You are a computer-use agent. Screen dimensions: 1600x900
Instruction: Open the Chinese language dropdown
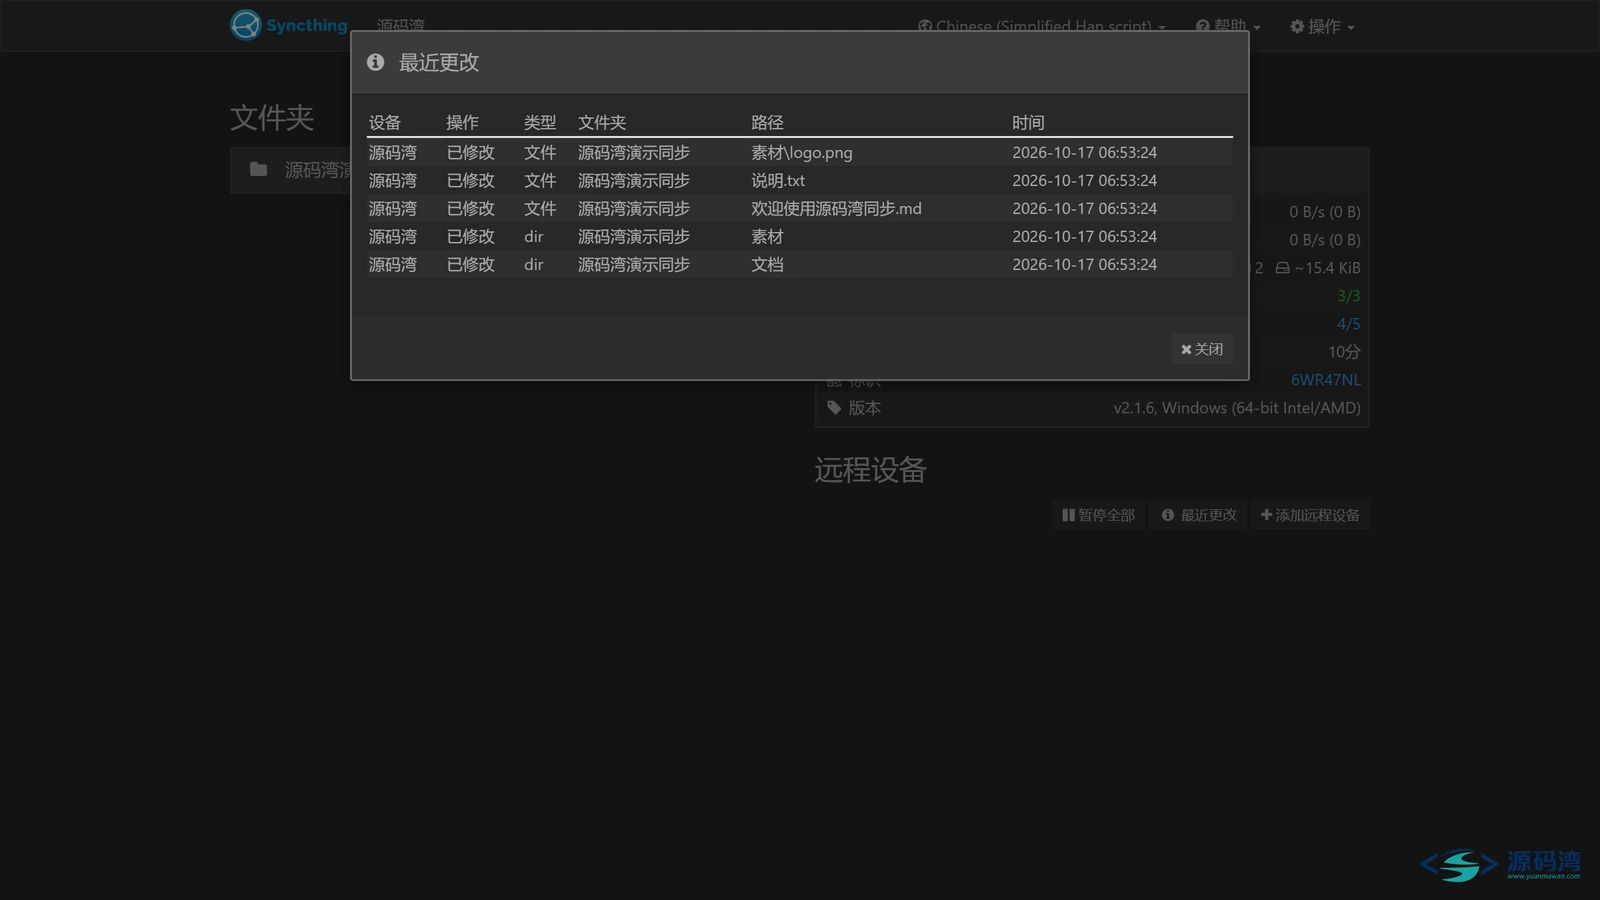1042,26
